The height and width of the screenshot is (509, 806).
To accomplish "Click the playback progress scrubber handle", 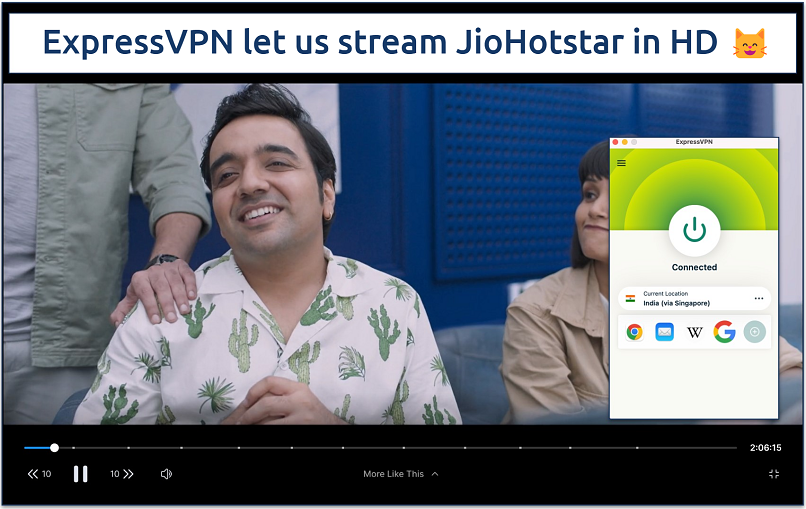I will pos(54,448).
